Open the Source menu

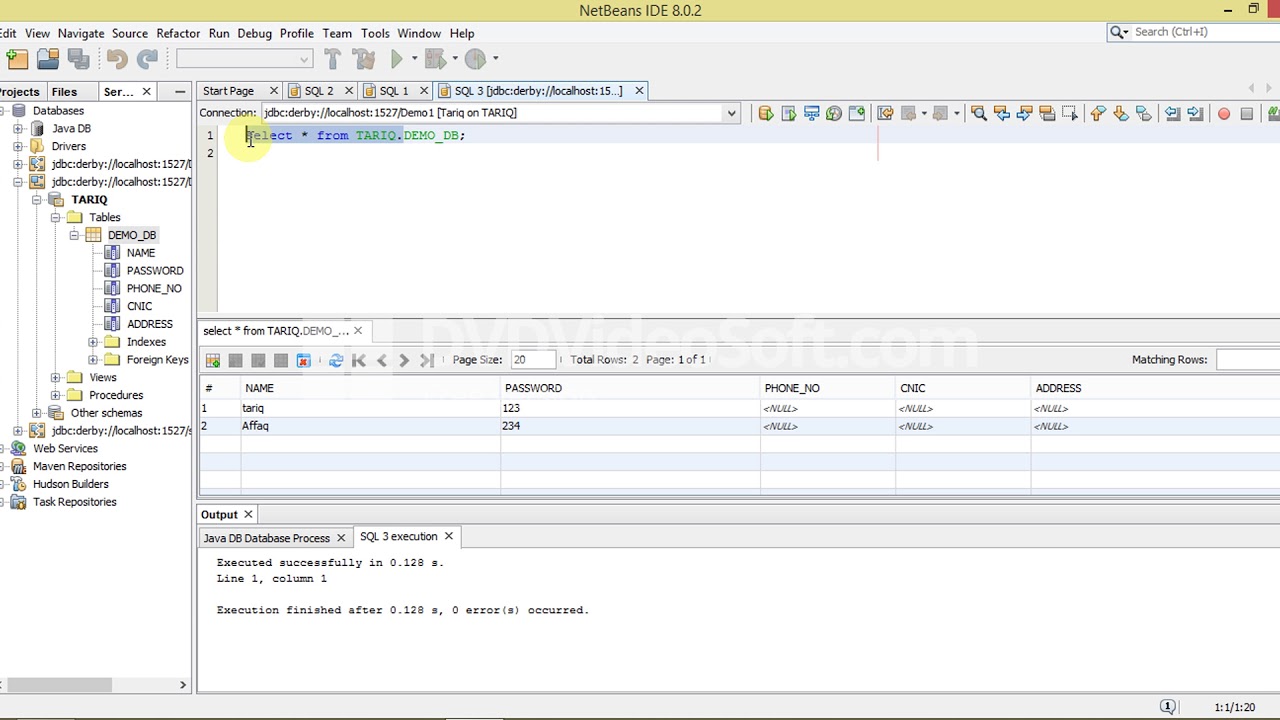pos(130,33)
